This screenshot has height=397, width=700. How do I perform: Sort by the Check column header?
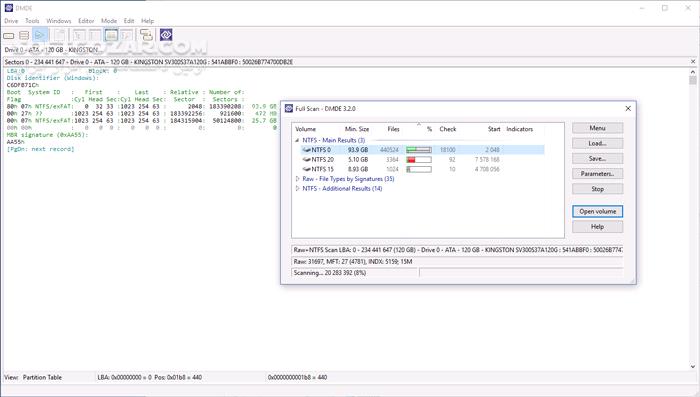[x=448, y=129]
